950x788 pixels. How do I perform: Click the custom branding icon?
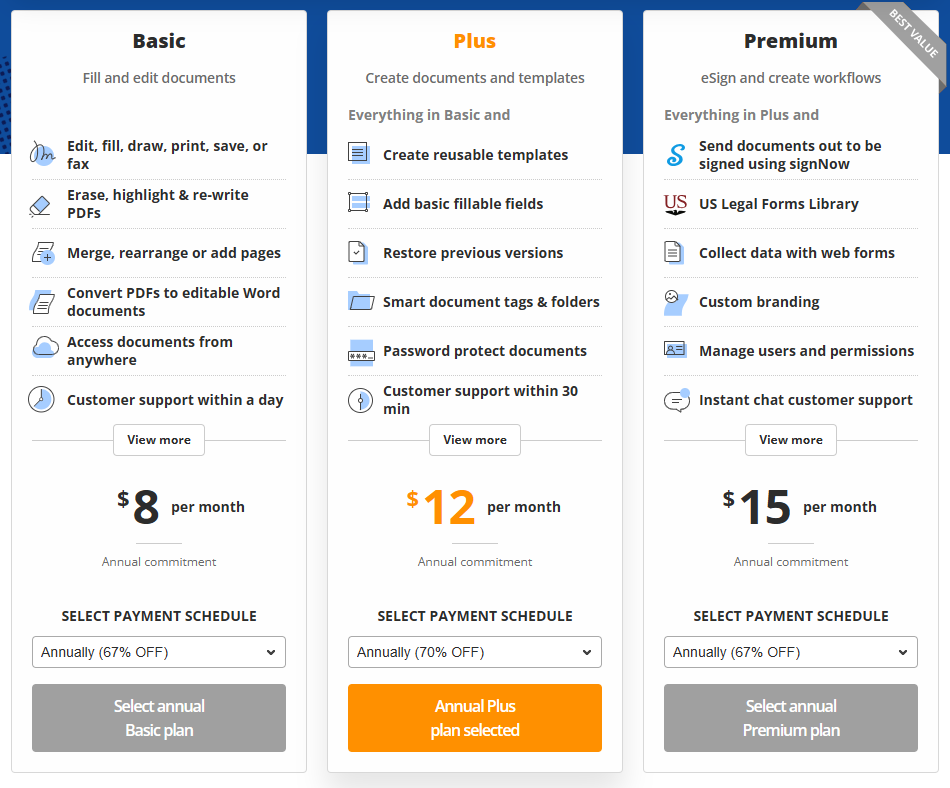pos(675,302)
